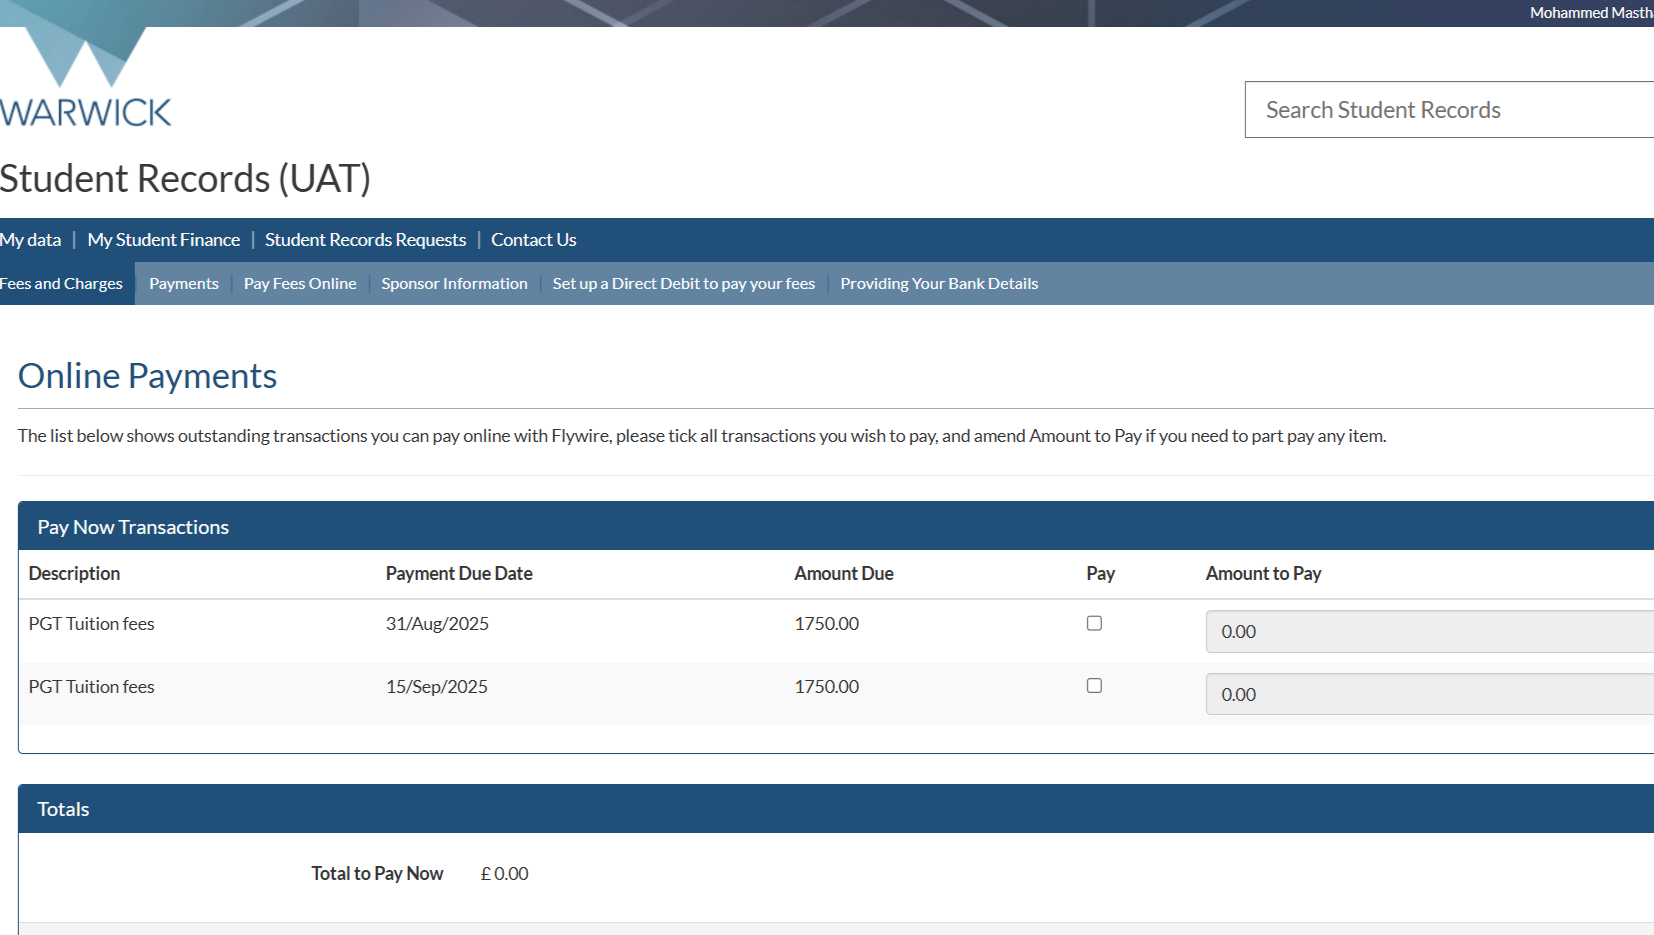Select the Pay Fees Online tab

tap(300, 284)
